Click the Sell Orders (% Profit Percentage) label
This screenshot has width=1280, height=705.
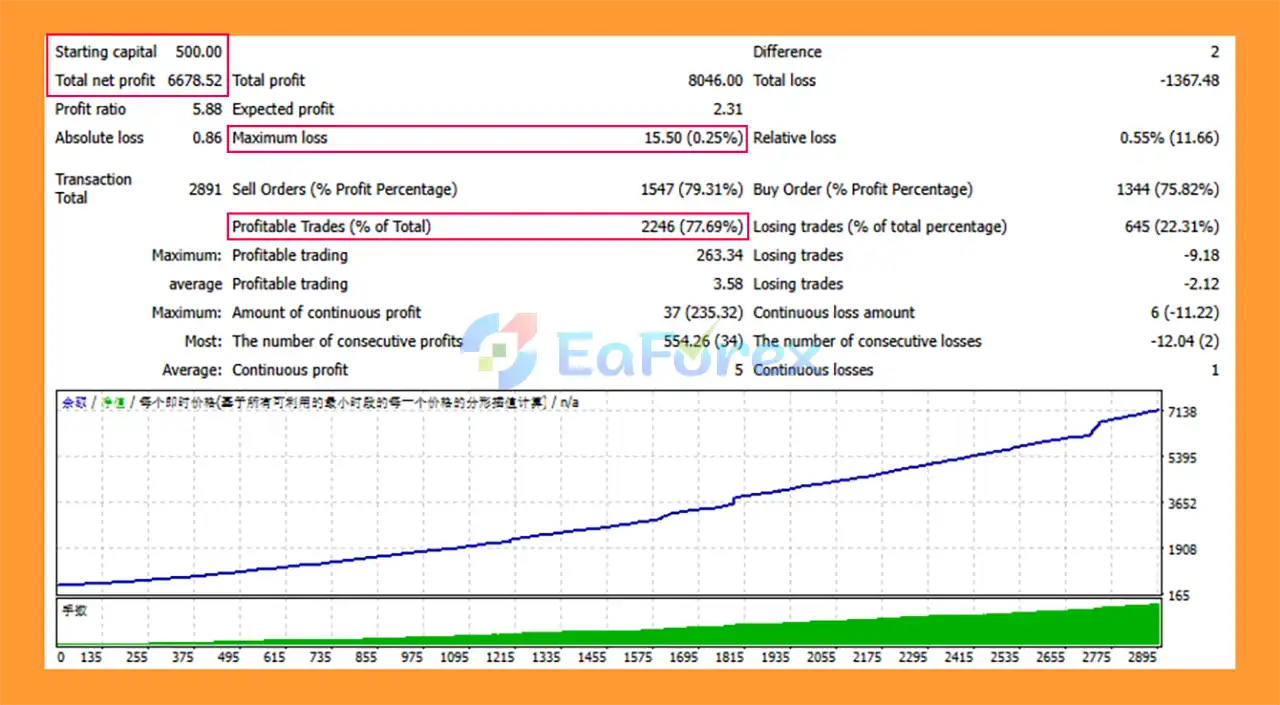[344, 189]
